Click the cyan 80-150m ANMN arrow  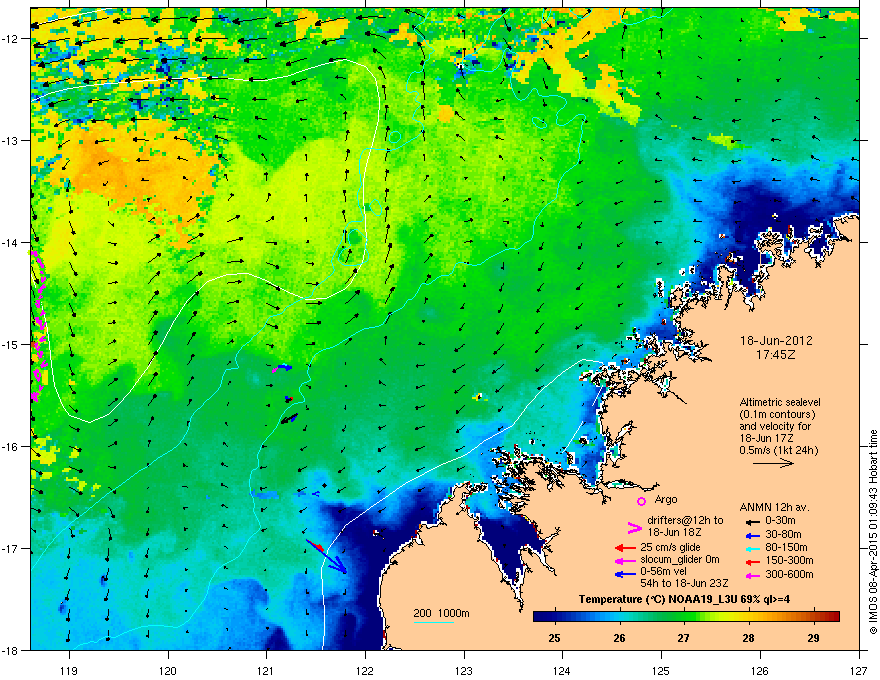tap(752, 549)
